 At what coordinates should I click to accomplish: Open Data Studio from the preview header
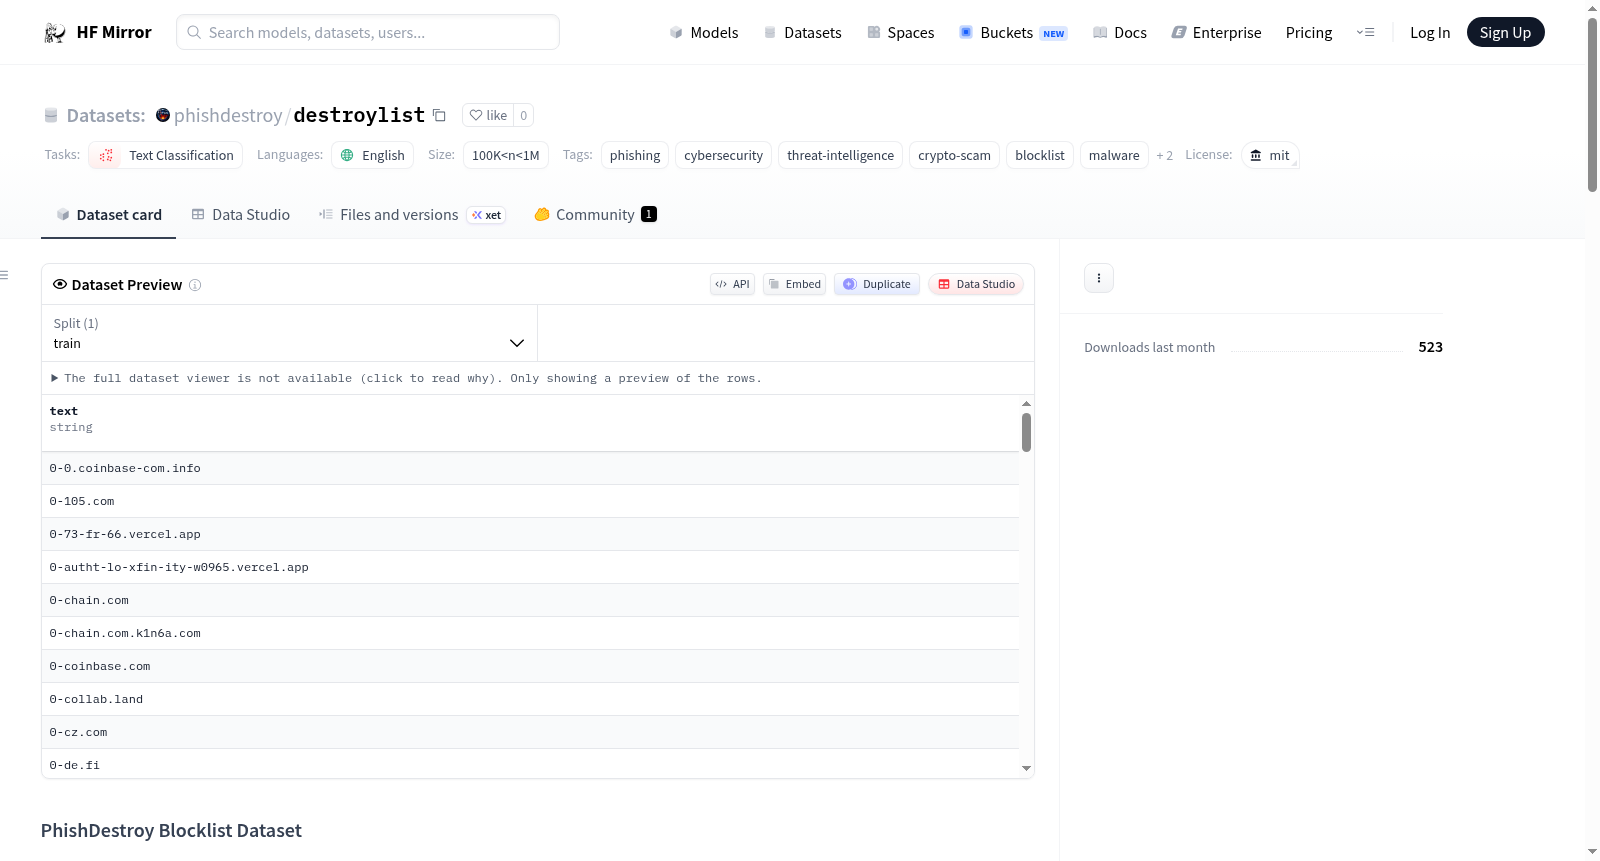pos(976,284)
